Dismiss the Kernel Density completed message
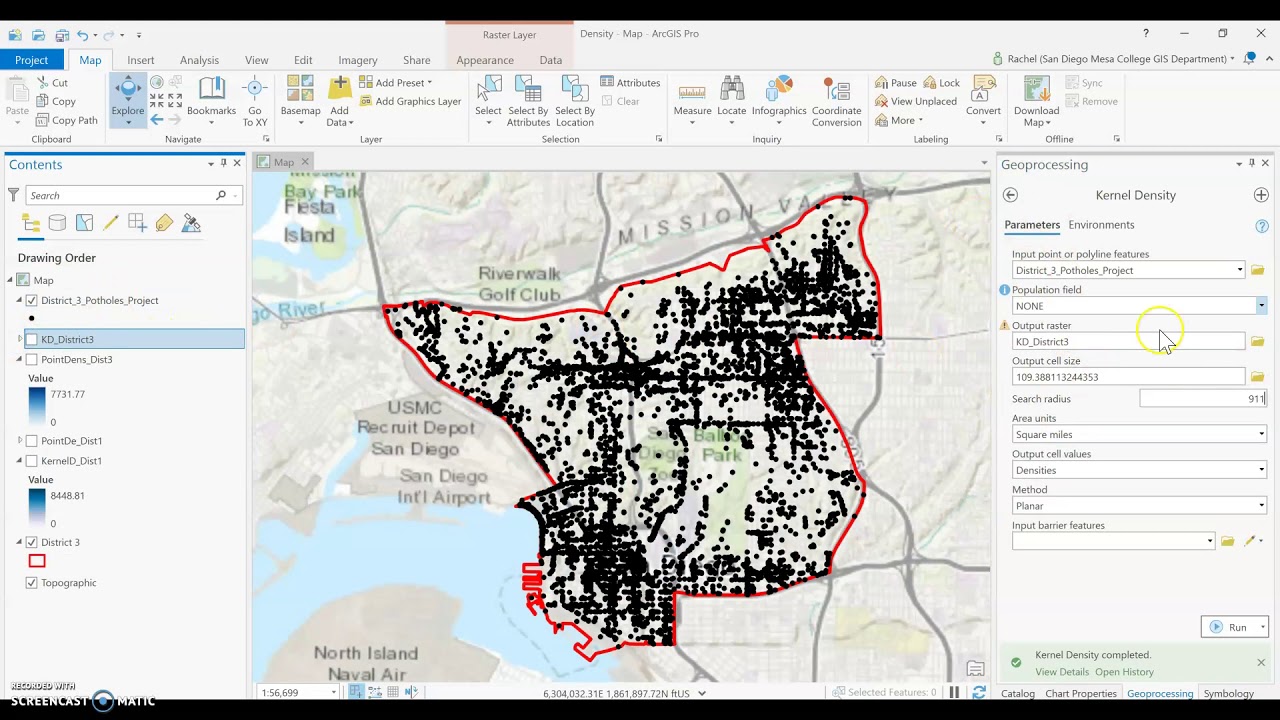 [x=1261, y=663]
